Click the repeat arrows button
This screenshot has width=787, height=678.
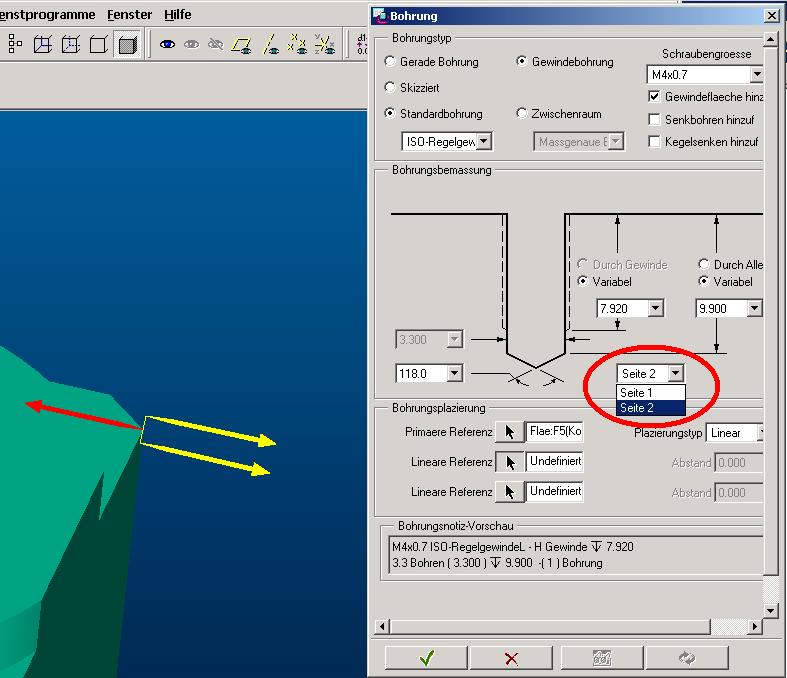[687, 658]
